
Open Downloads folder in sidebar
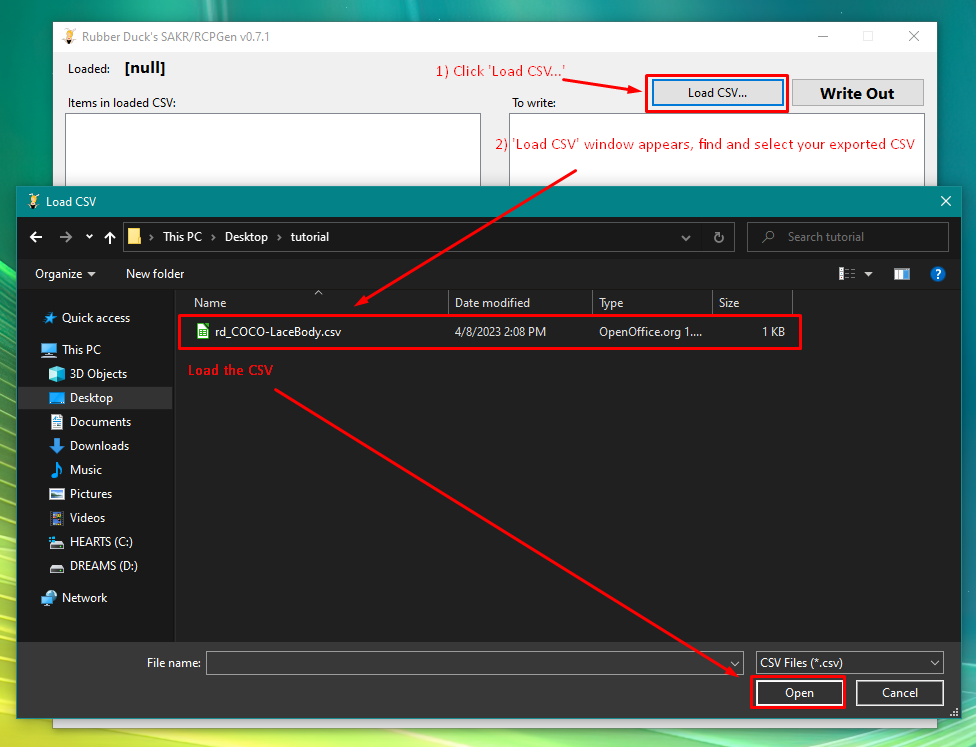(100, 446)
